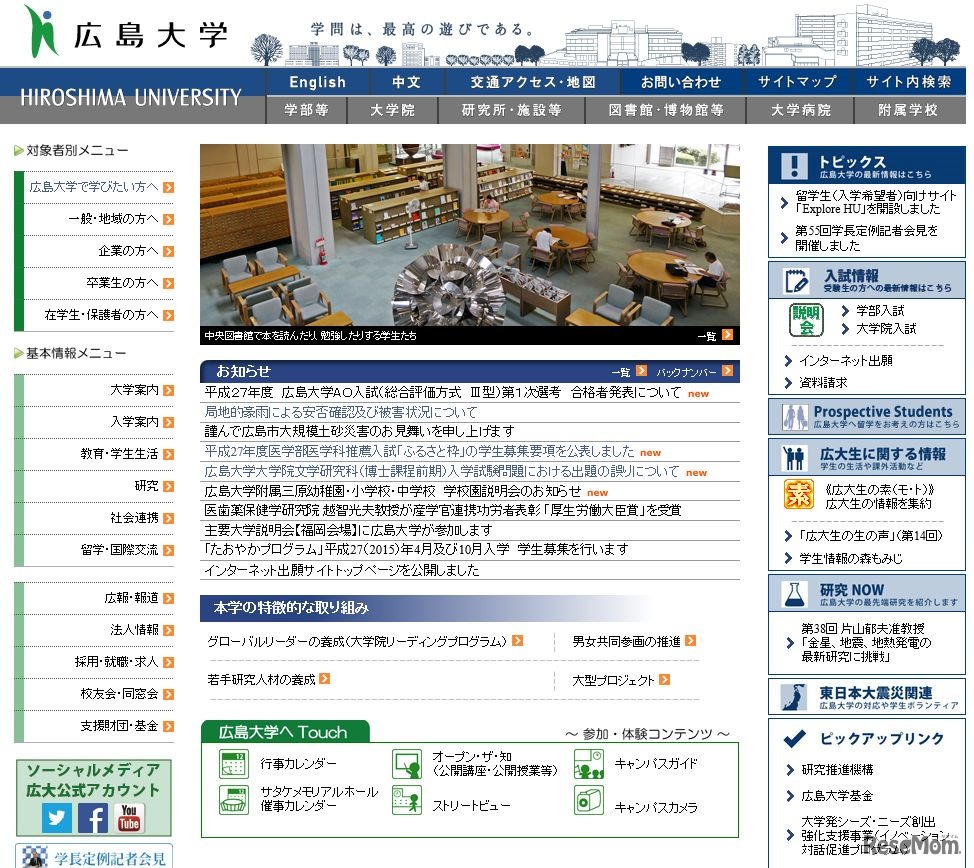Viewport: 974px width, 868px height.
Task: Click the orange arrow in photo caption 一覧
Action: (x=727, y=335)
